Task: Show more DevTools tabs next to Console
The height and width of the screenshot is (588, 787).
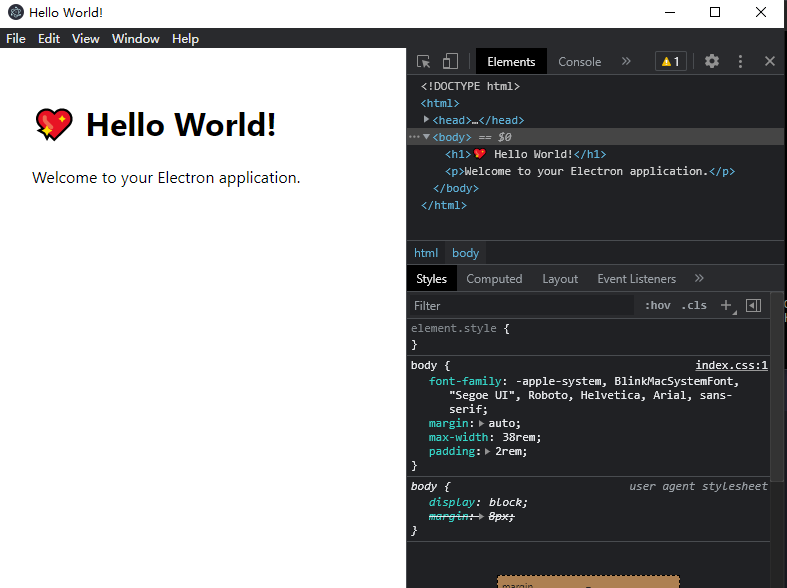Action: (x=626, y=61)
